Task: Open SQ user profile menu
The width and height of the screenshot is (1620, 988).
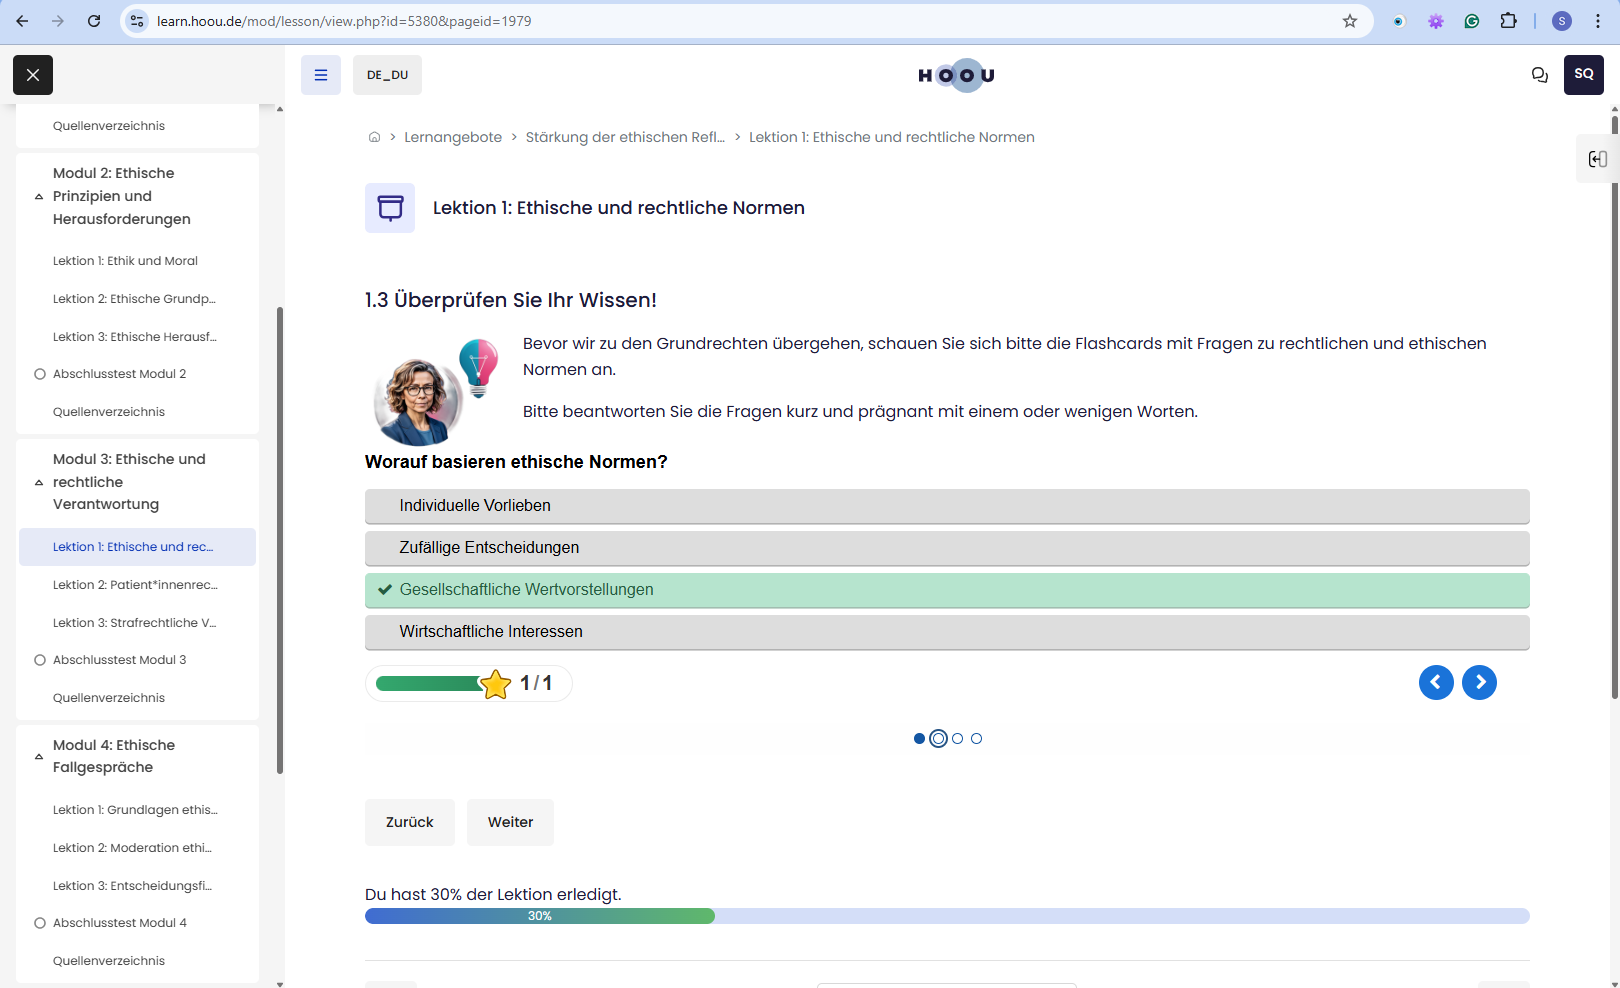Action: (x=1584, y=75)
